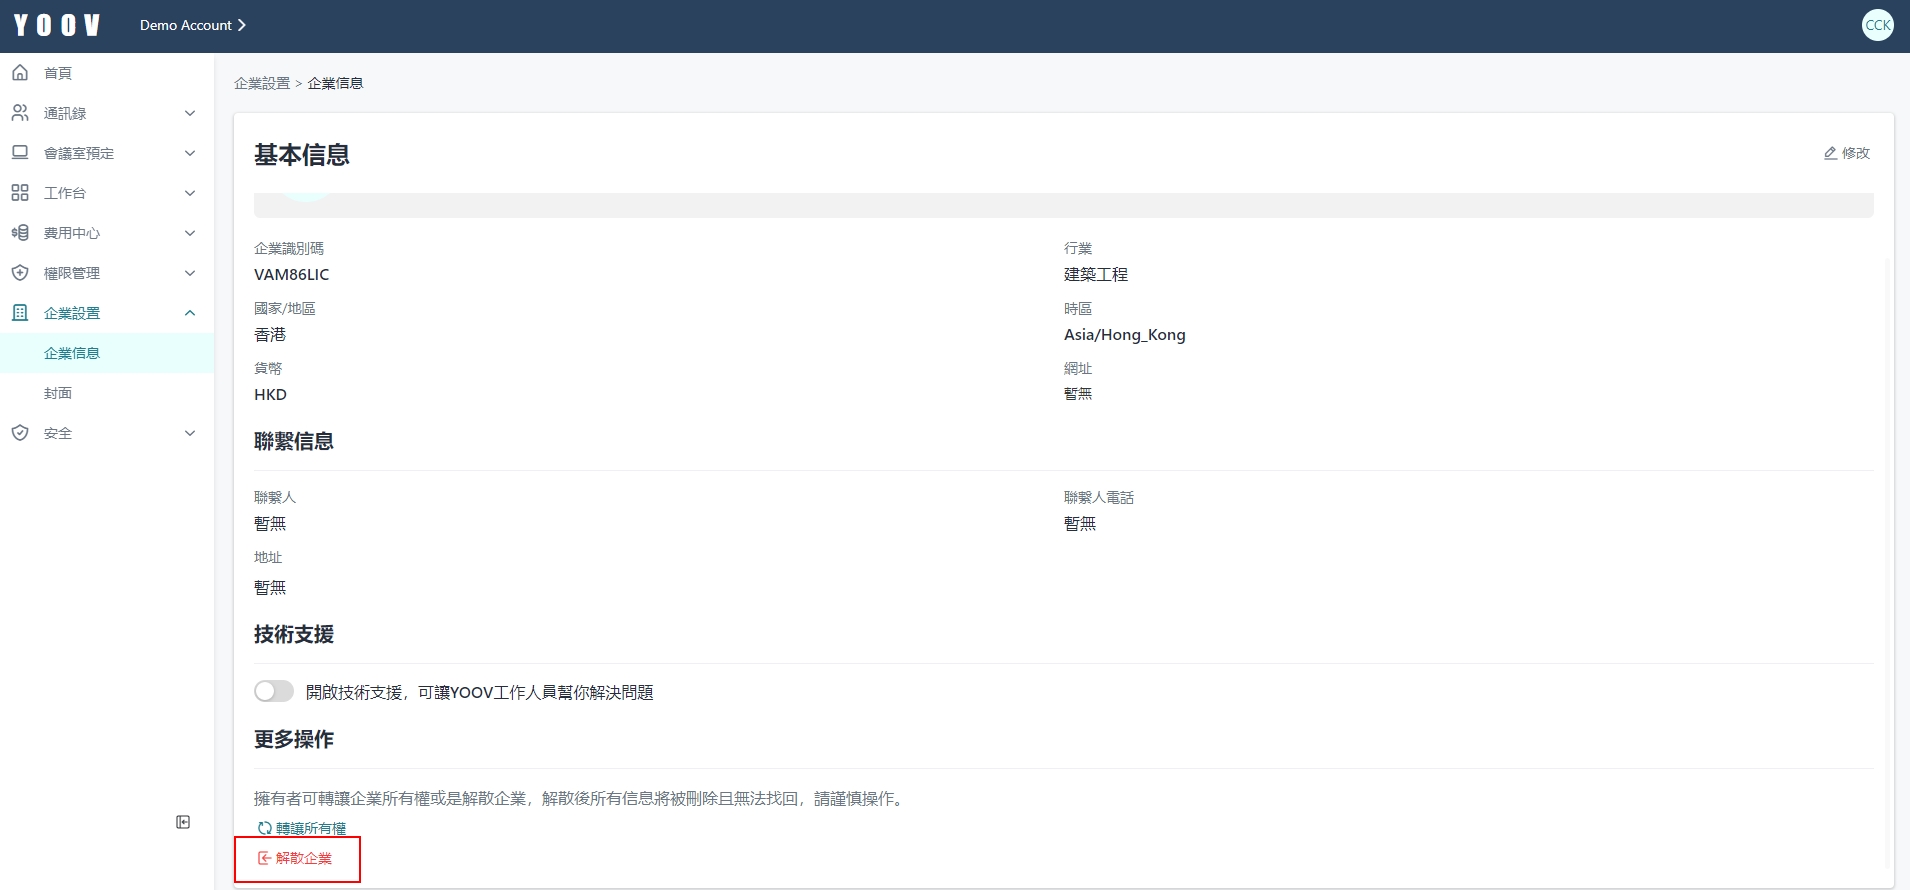Select the 封面 submenu item
Viewport: 1910px width, 890px height.
click(x=58, y=393)
